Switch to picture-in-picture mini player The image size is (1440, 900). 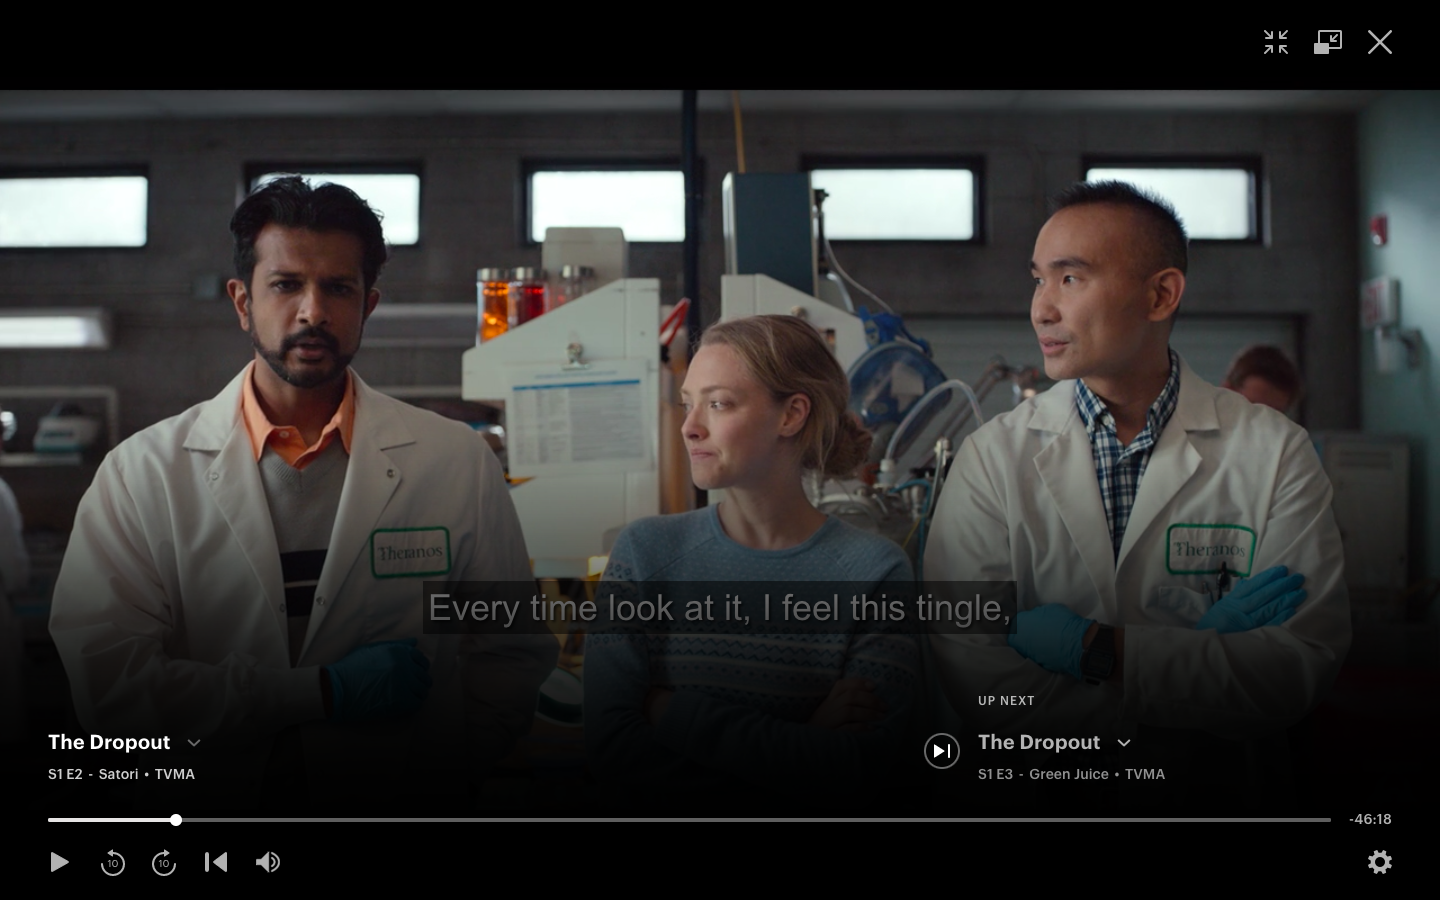[x=1328, y=42]
